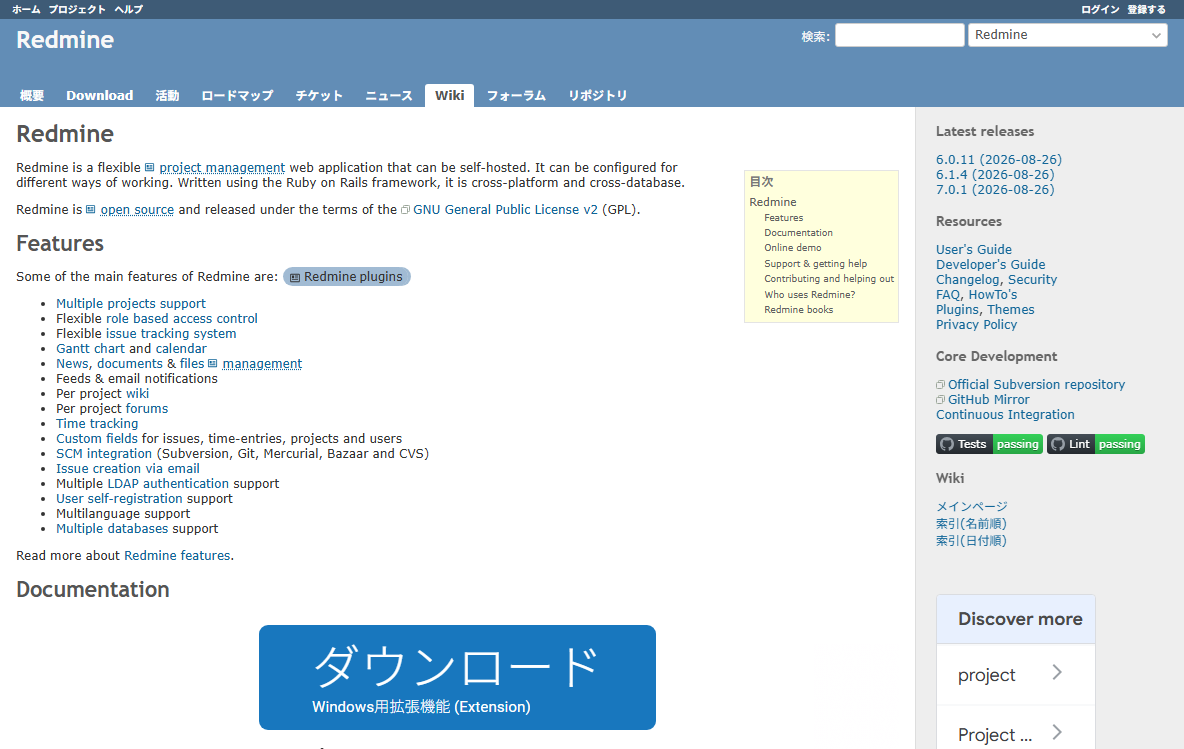The image size is (1184, 749).
Task: Open the リポジトリ tab
Action: [x=597, y=95]
